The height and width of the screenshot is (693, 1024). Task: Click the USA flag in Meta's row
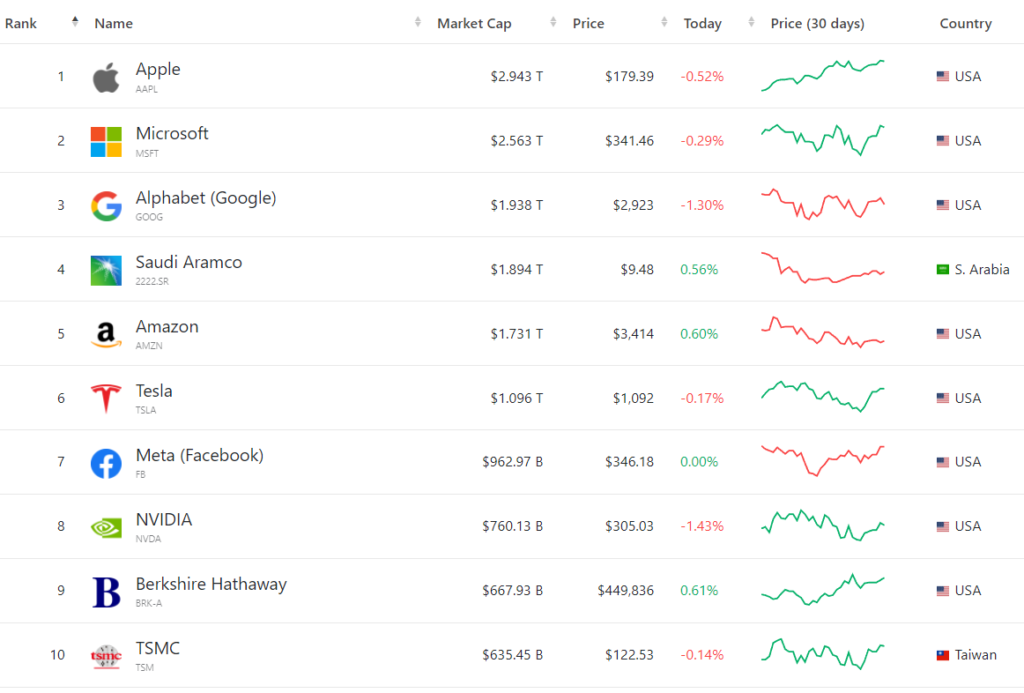click(x=942, y=462)
